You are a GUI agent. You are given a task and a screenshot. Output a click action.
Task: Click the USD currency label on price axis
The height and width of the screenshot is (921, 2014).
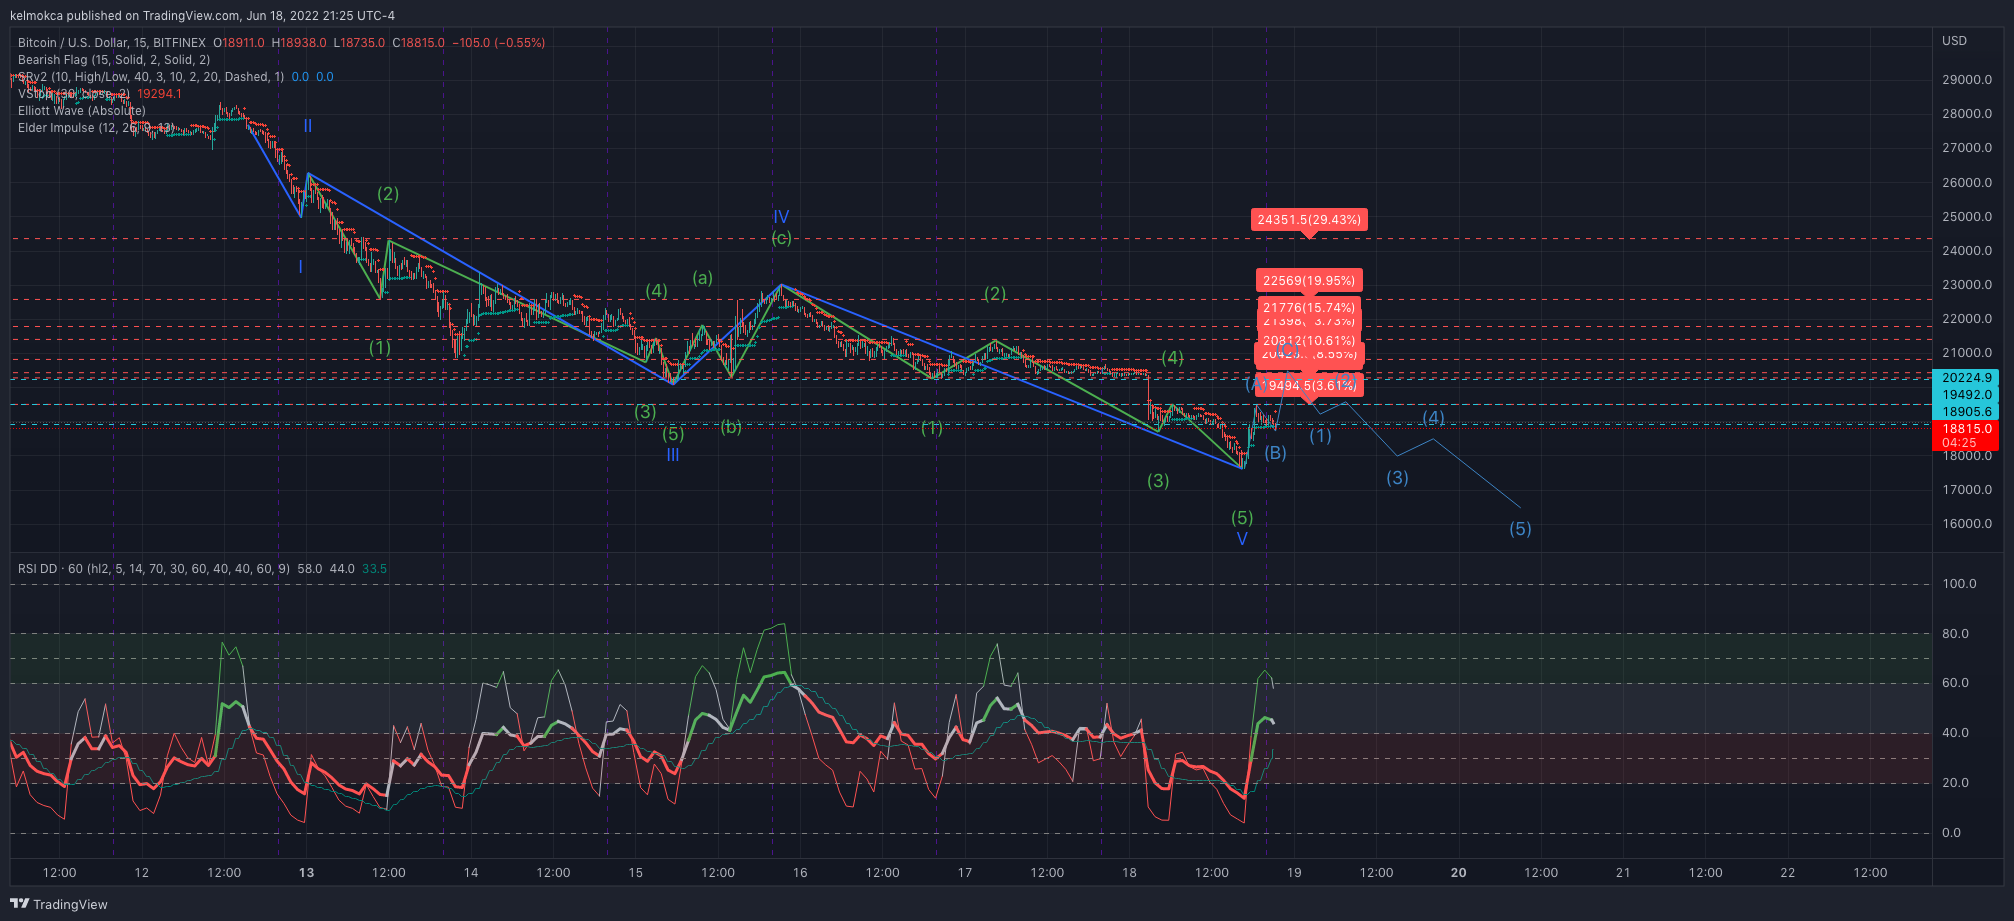point(1954,41)
